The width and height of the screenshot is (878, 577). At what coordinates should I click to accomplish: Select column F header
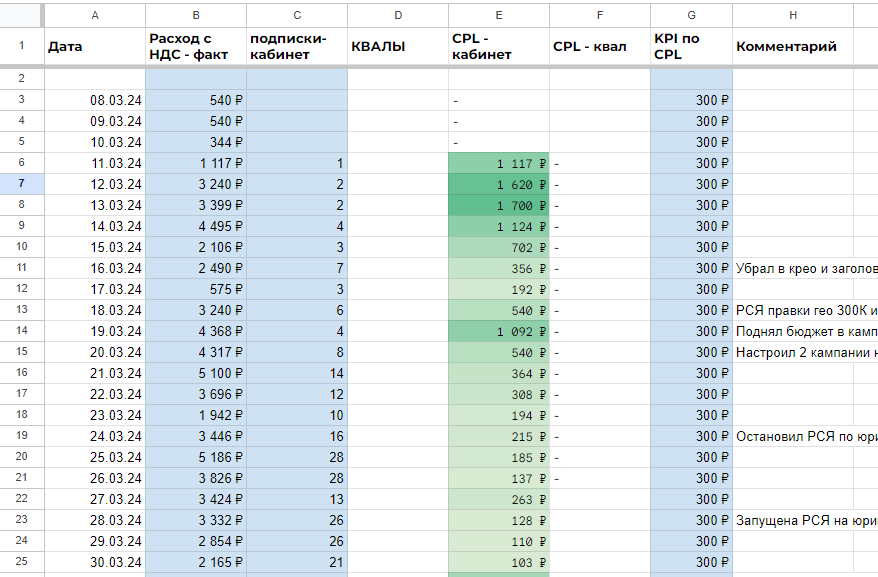tap(600, 16)
